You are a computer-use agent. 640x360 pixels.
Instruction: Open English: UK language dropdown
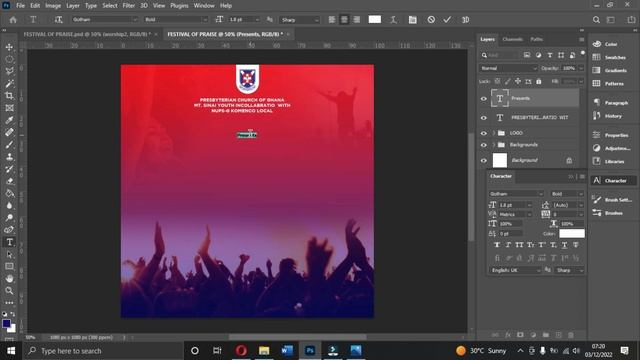(x=515, y=270)
